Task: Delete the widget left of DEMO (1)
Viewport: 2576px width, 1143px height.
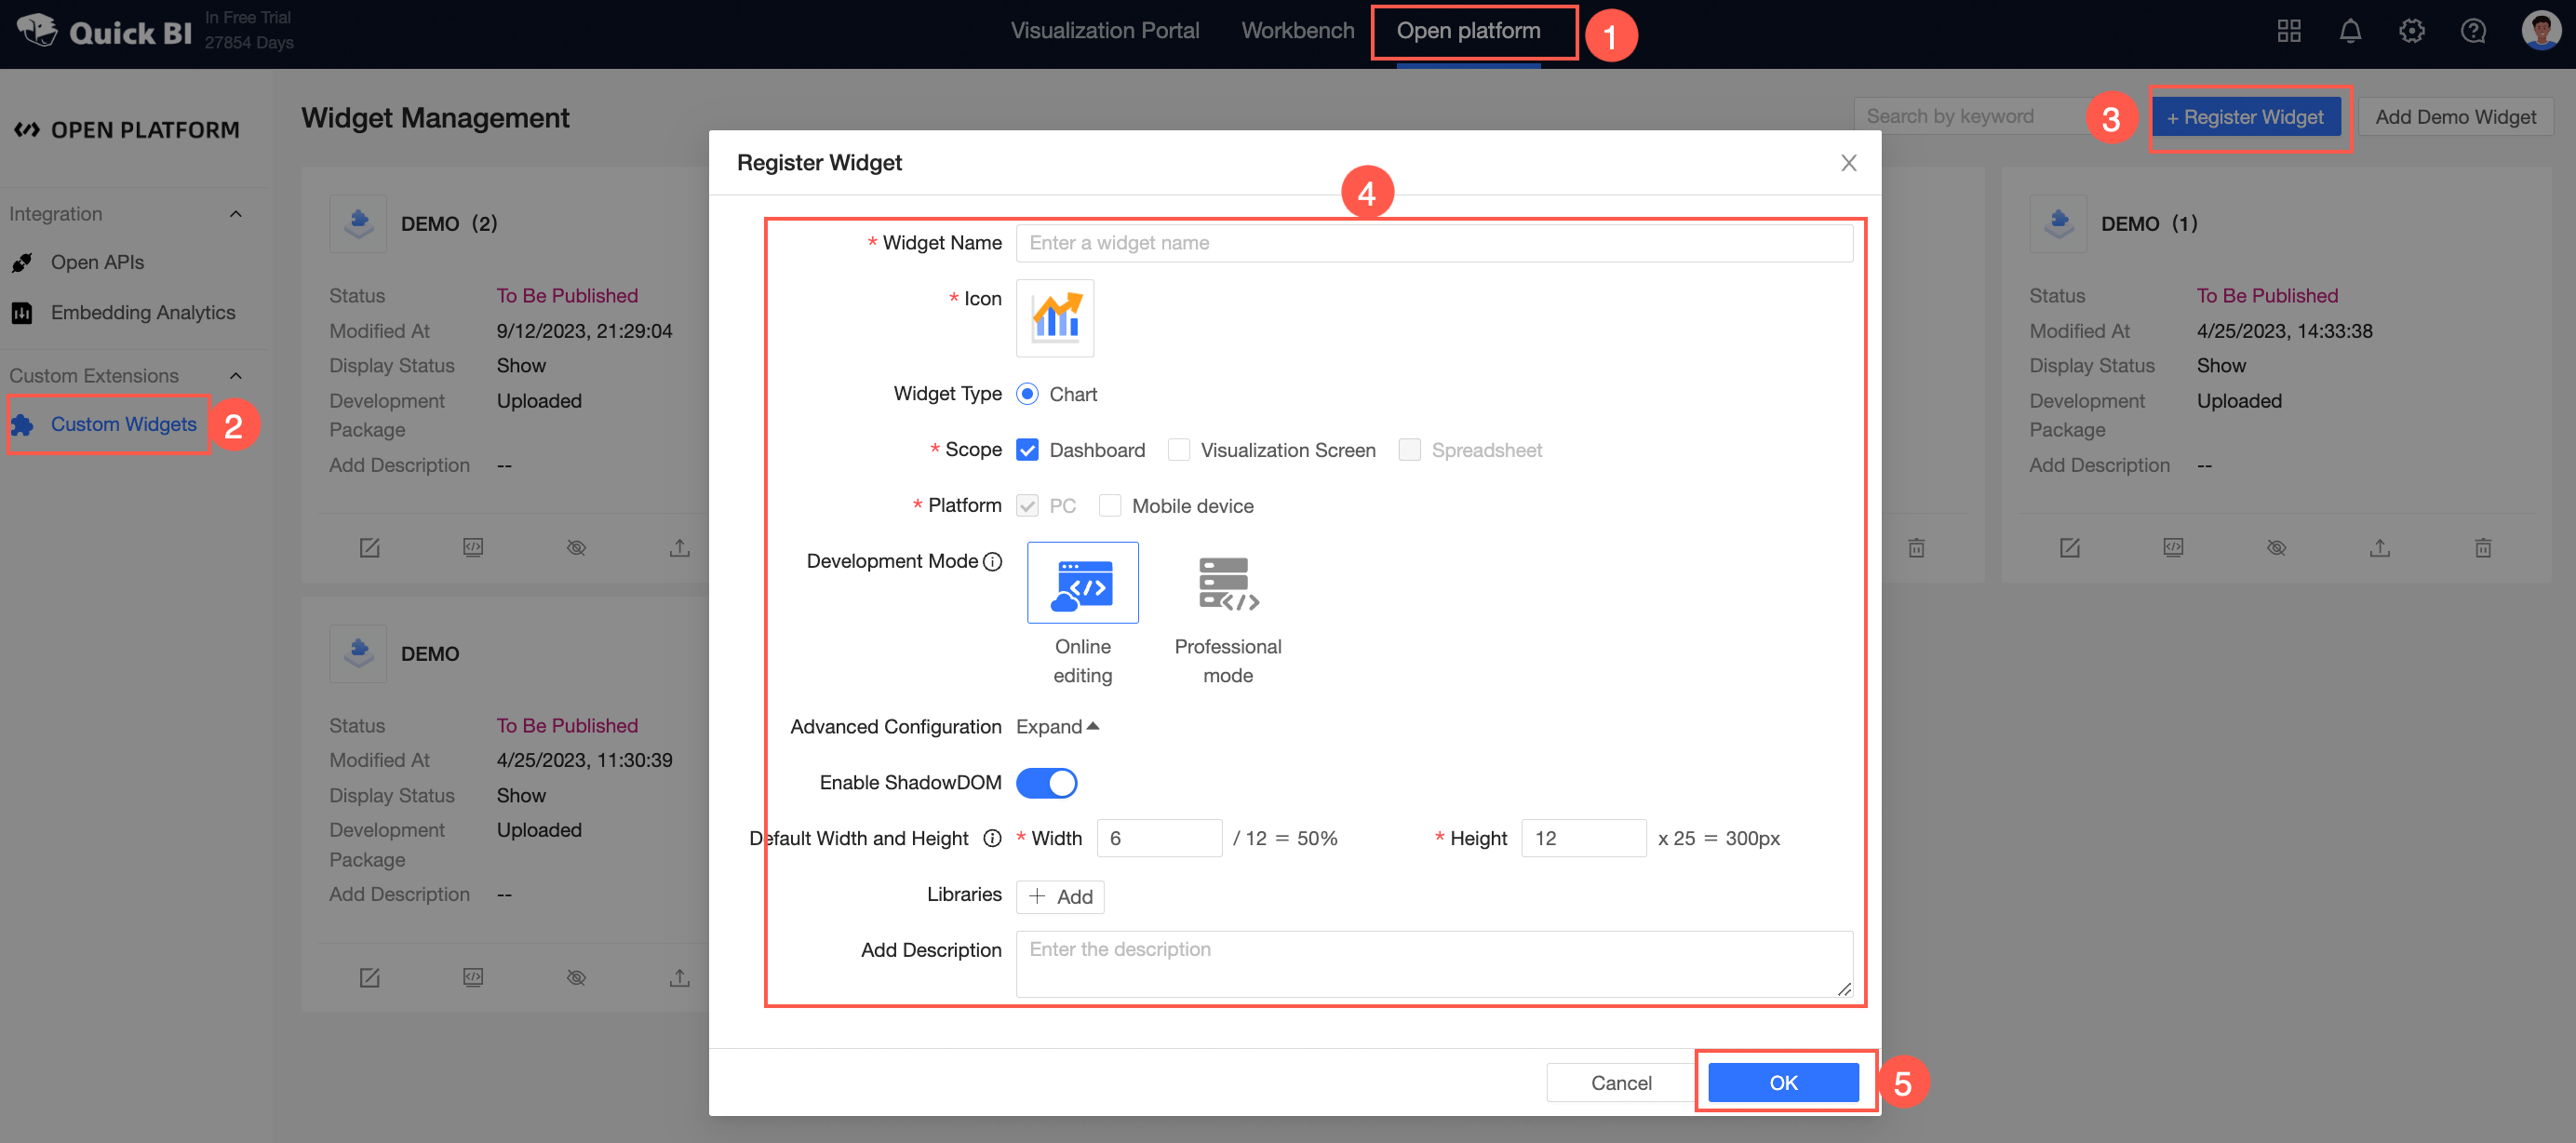Action: click(x=1916, y=548)
